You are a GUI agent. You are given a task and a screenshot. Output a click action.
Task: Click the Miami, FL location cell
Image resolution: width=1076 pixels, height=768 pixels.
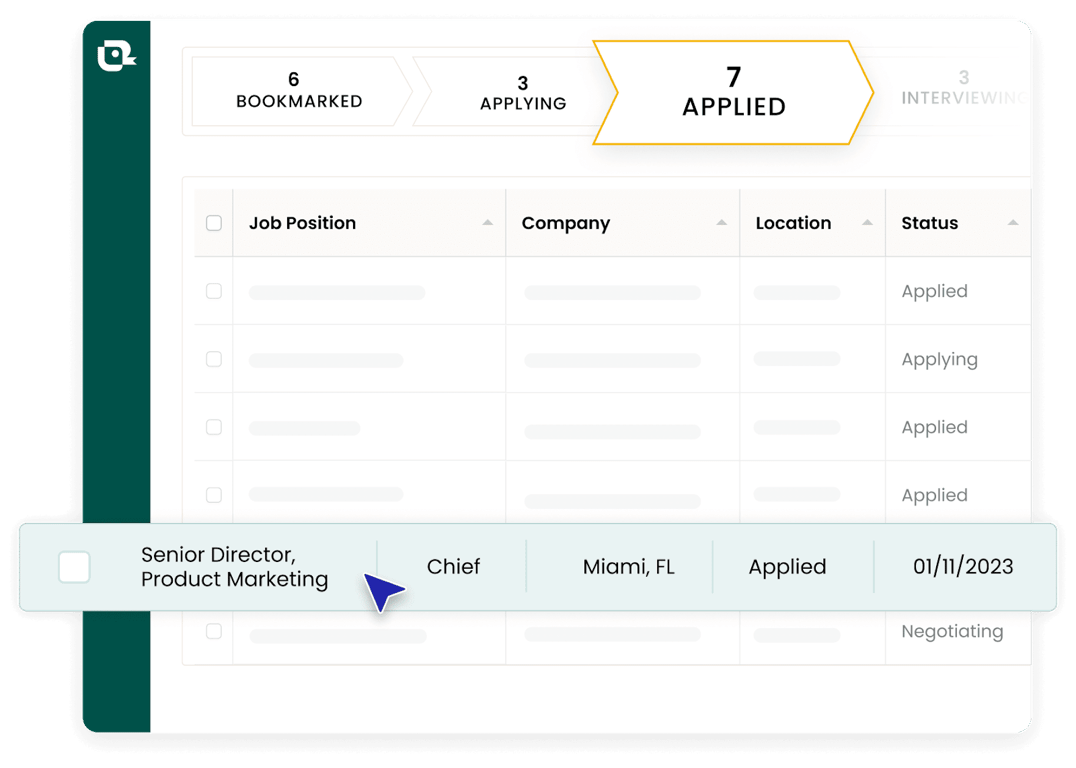pyautogui.click(x=629, y=567)
